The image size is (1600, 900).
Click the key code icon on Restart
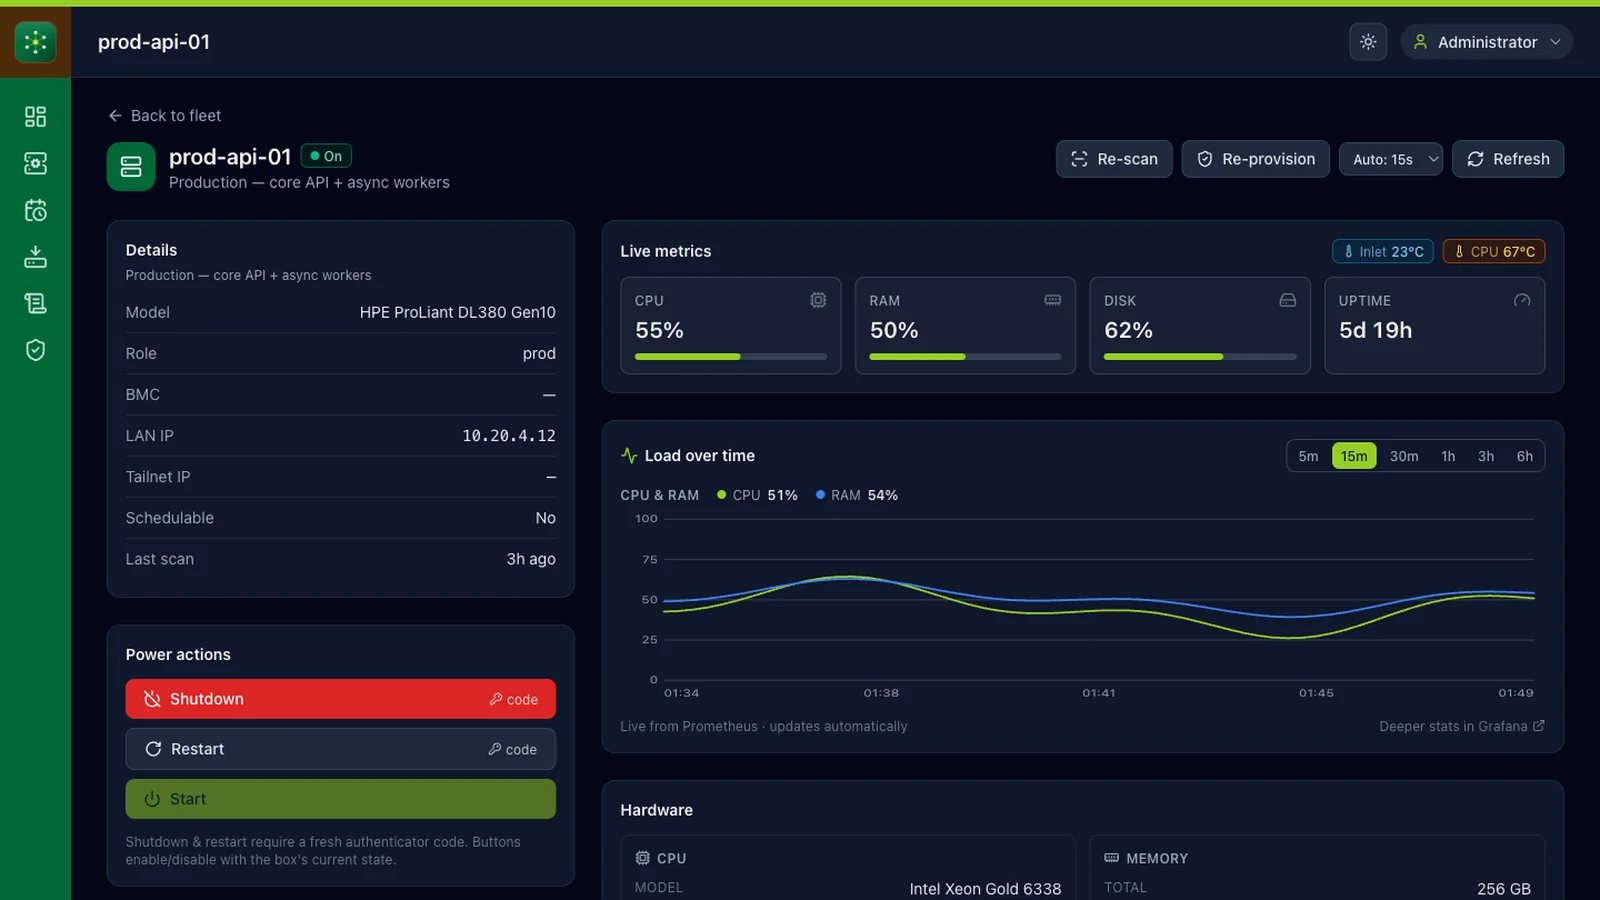pos(494,749)
